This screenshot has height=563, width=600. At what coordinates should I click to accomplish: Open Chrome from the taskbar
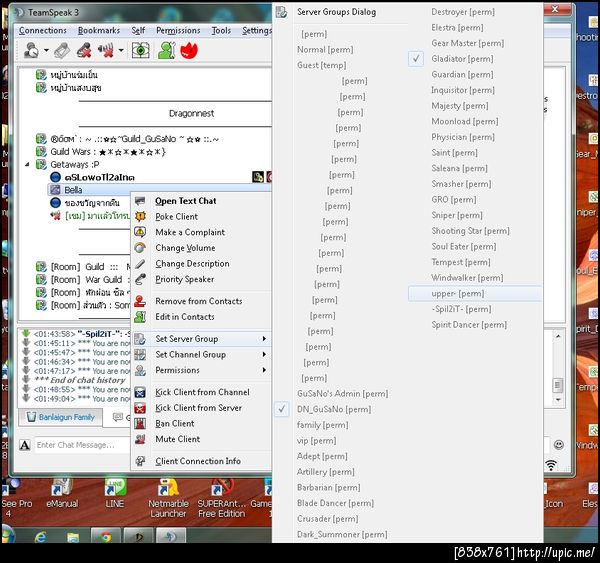pyautogui.click(x=106, y=537)
